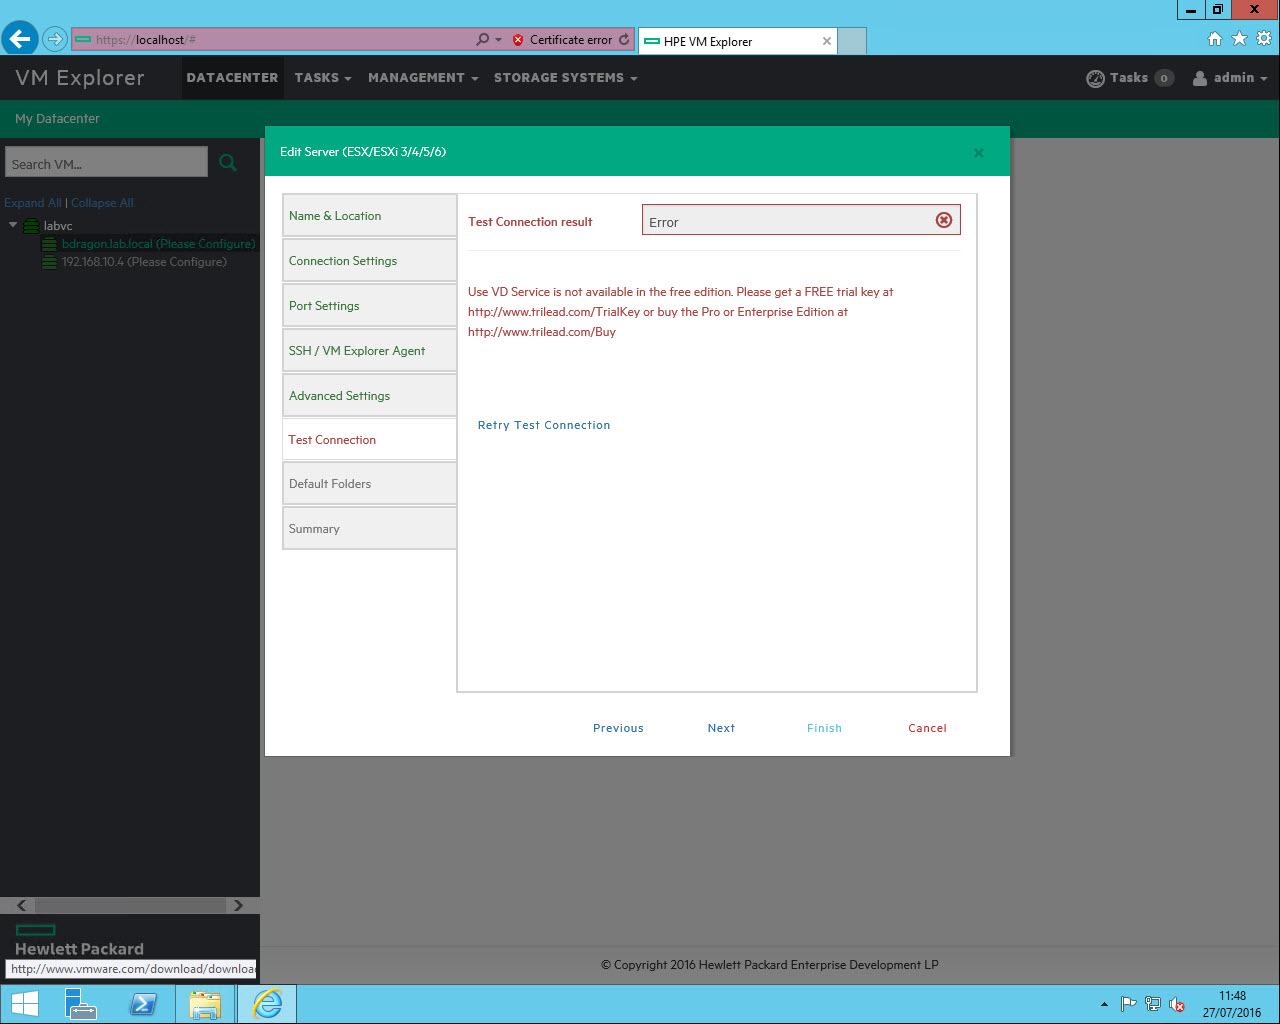Collapse the labvc tree node
1280x1024 pixels.
coord(12,226)
